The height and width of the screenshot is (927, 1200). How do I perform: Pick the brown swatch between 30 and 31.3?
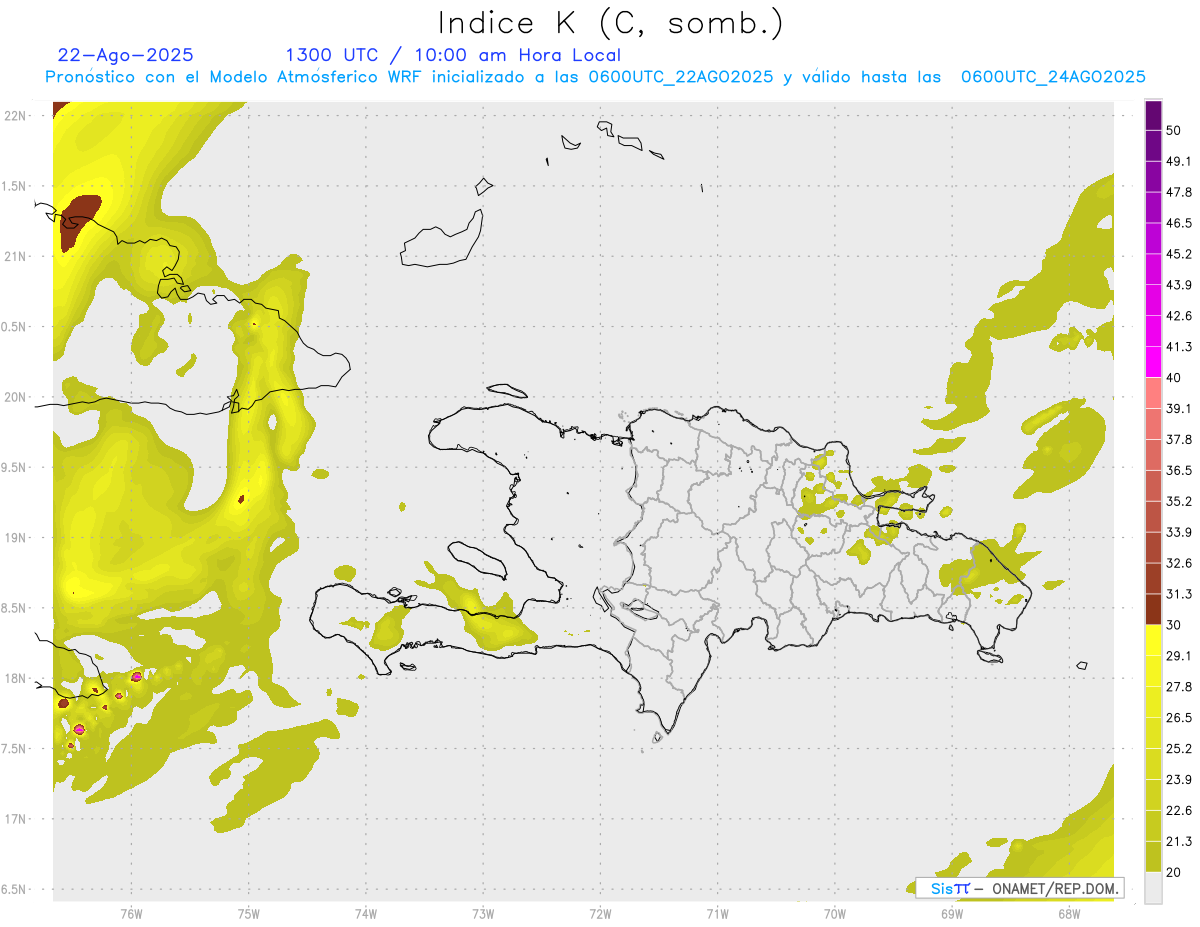1153,610
